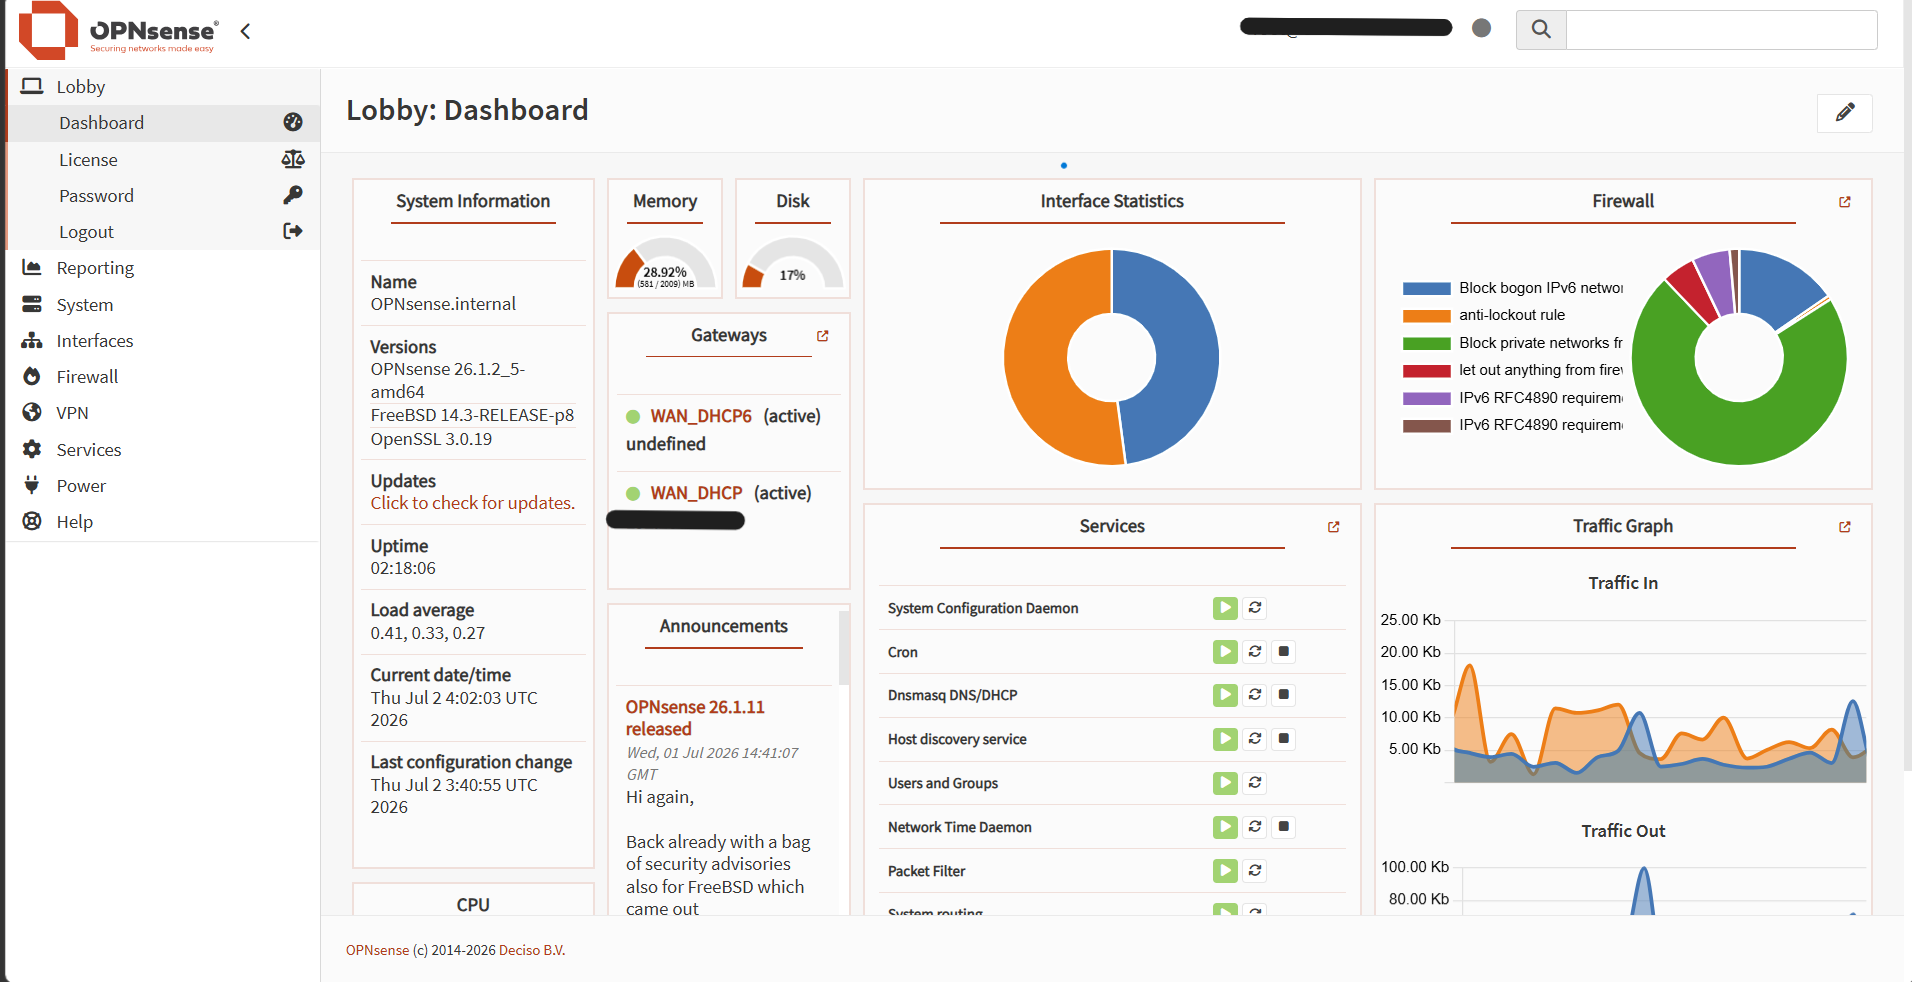
Task: Click the Memory usage gauge
Action: click(x=665, y=263)
